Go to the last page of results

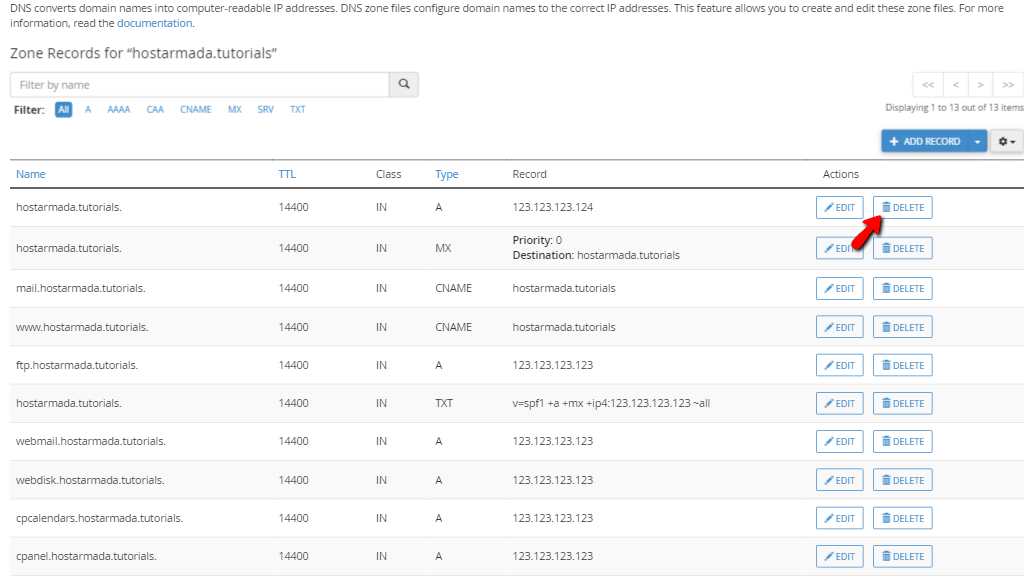(1008, 85)
